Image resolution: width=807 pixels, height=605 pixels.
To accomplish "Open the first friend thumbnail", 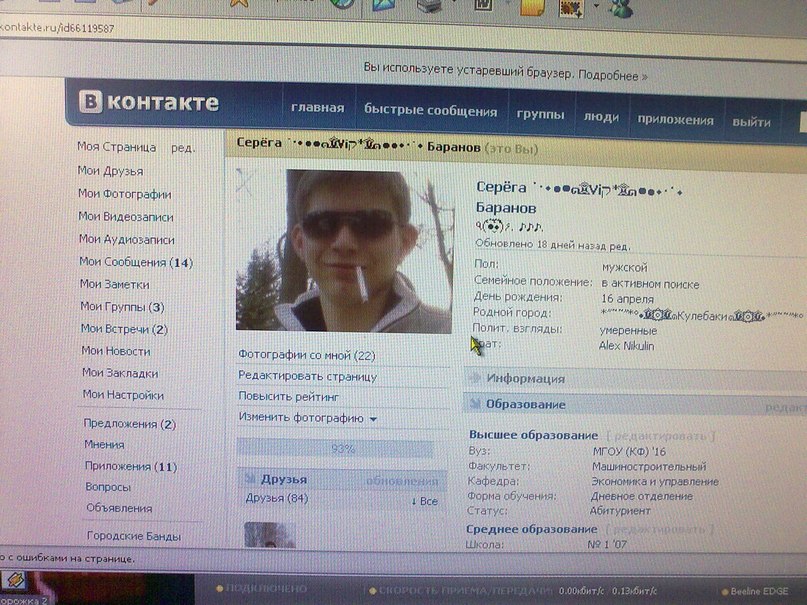I will click(x=269, y=535).
